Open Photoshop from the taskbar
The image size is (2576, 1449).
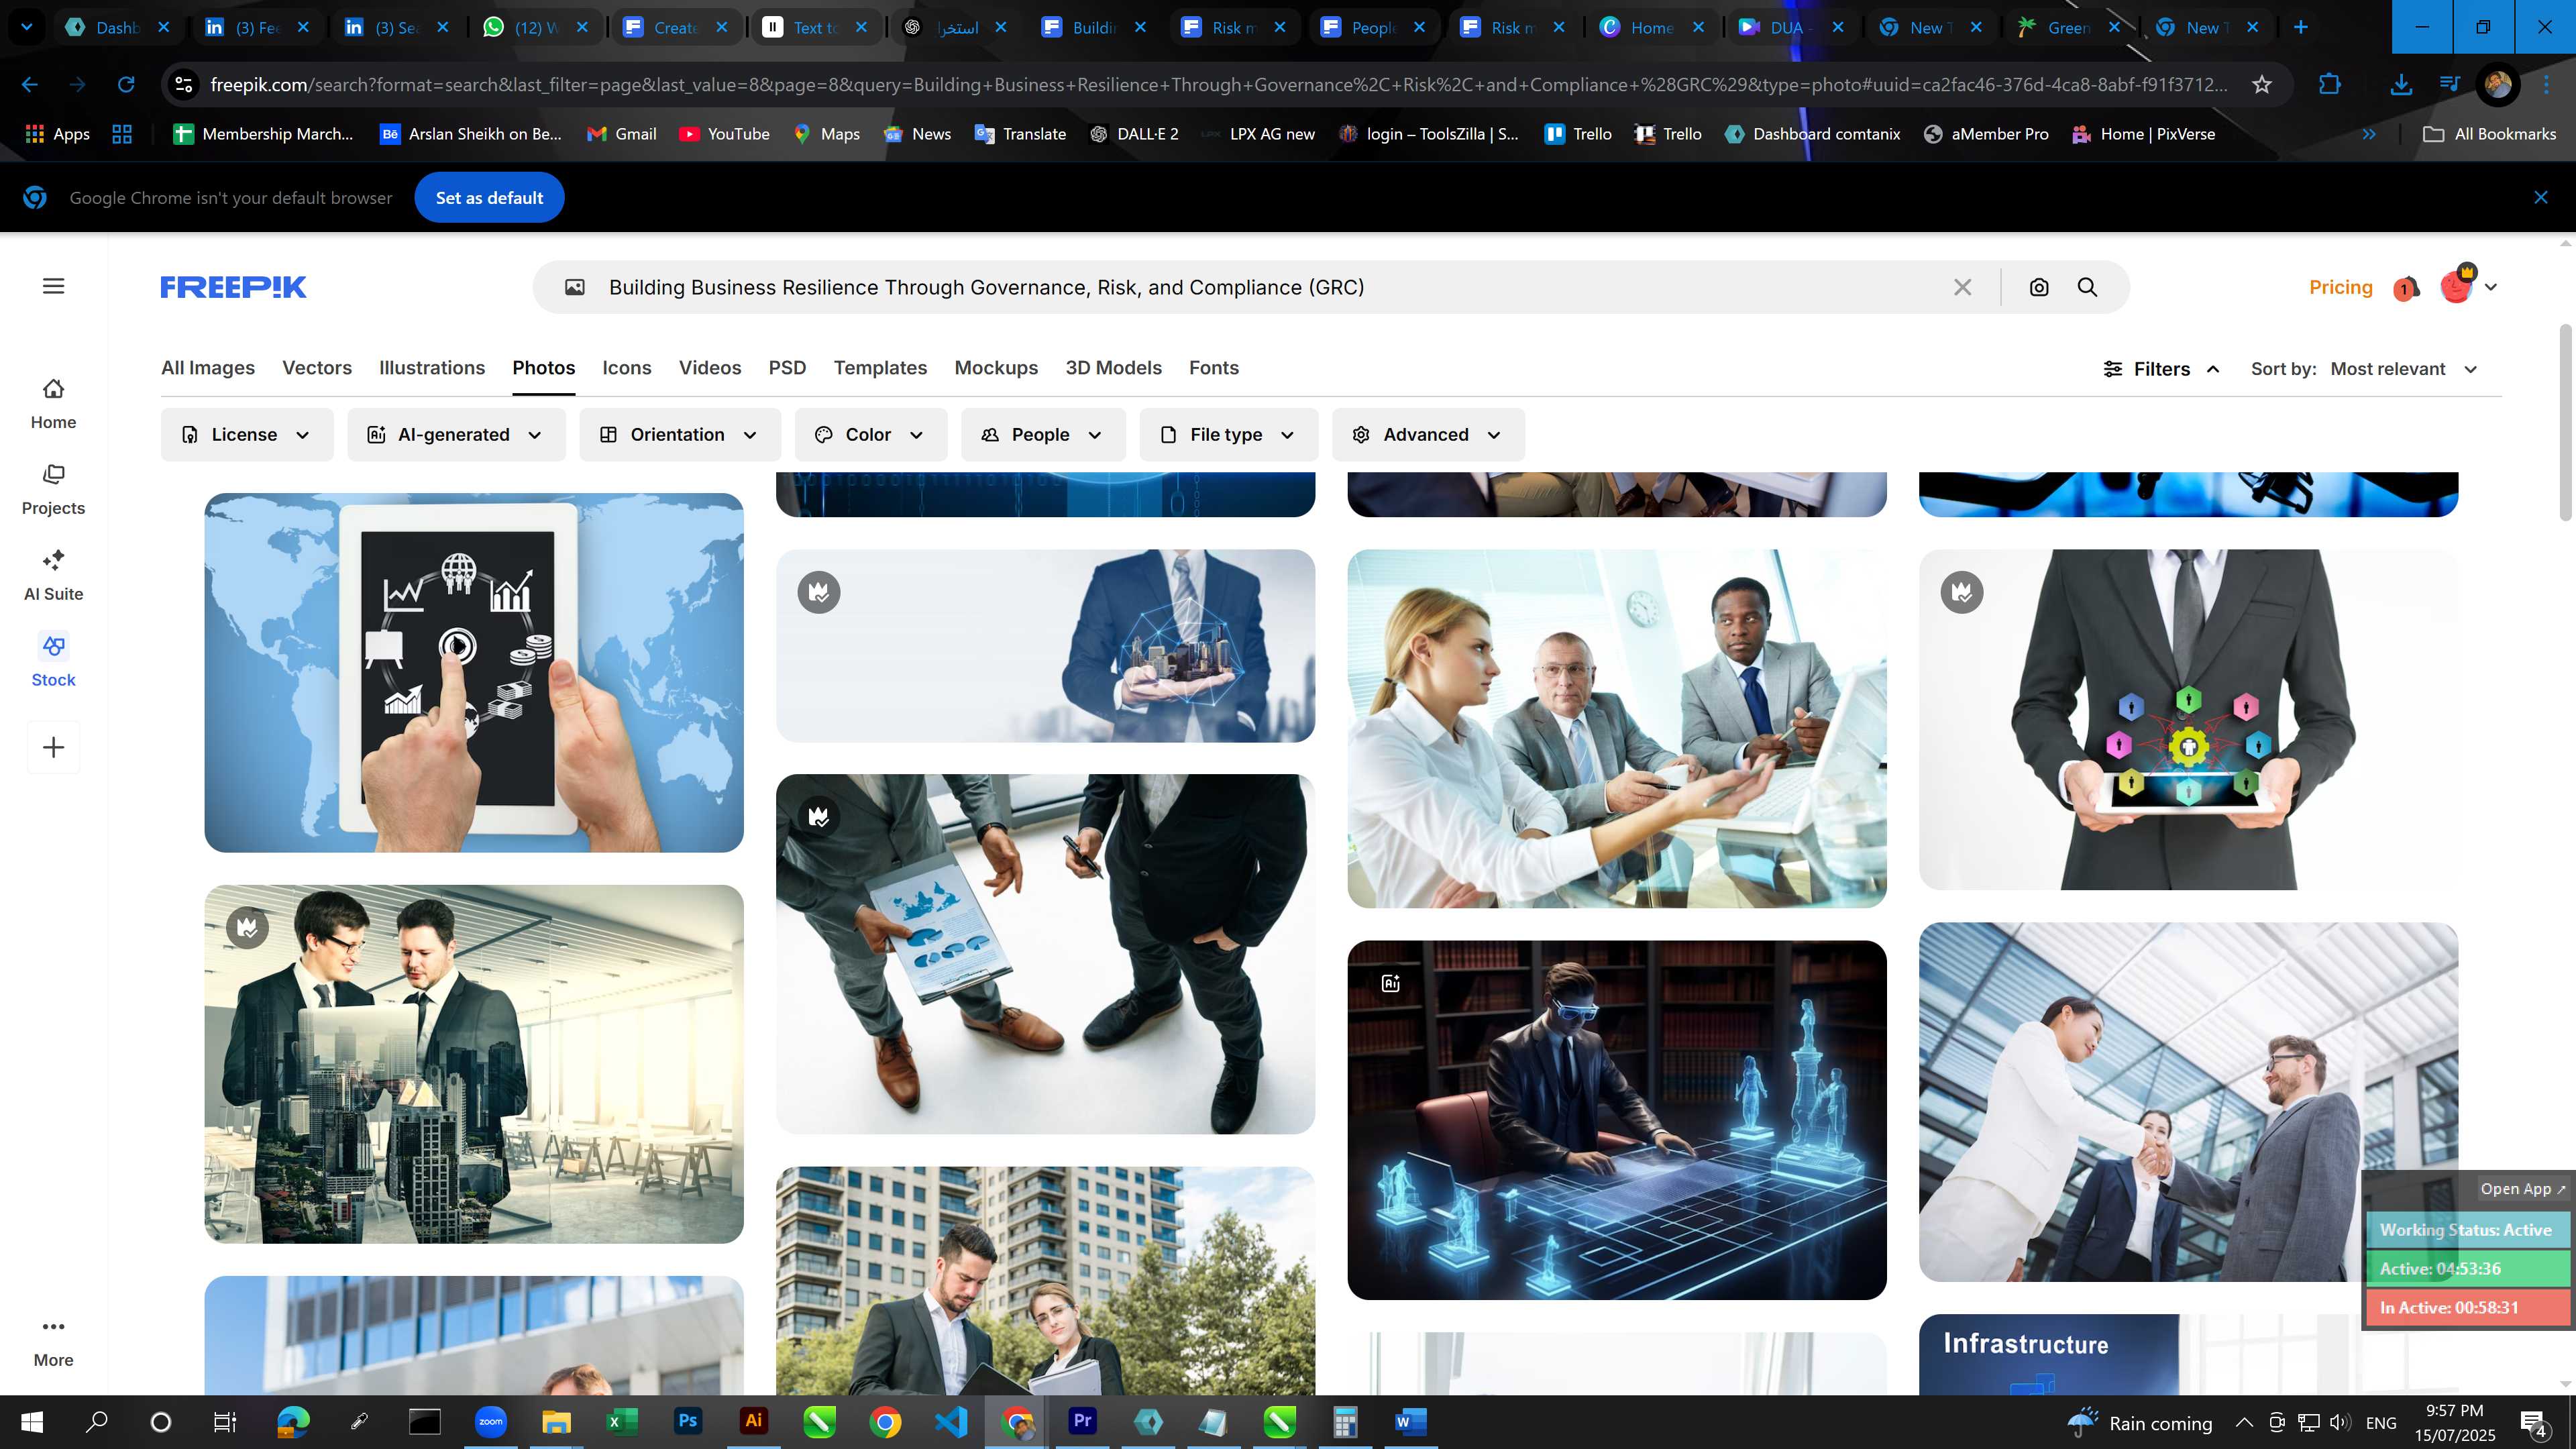point(688,1421)
